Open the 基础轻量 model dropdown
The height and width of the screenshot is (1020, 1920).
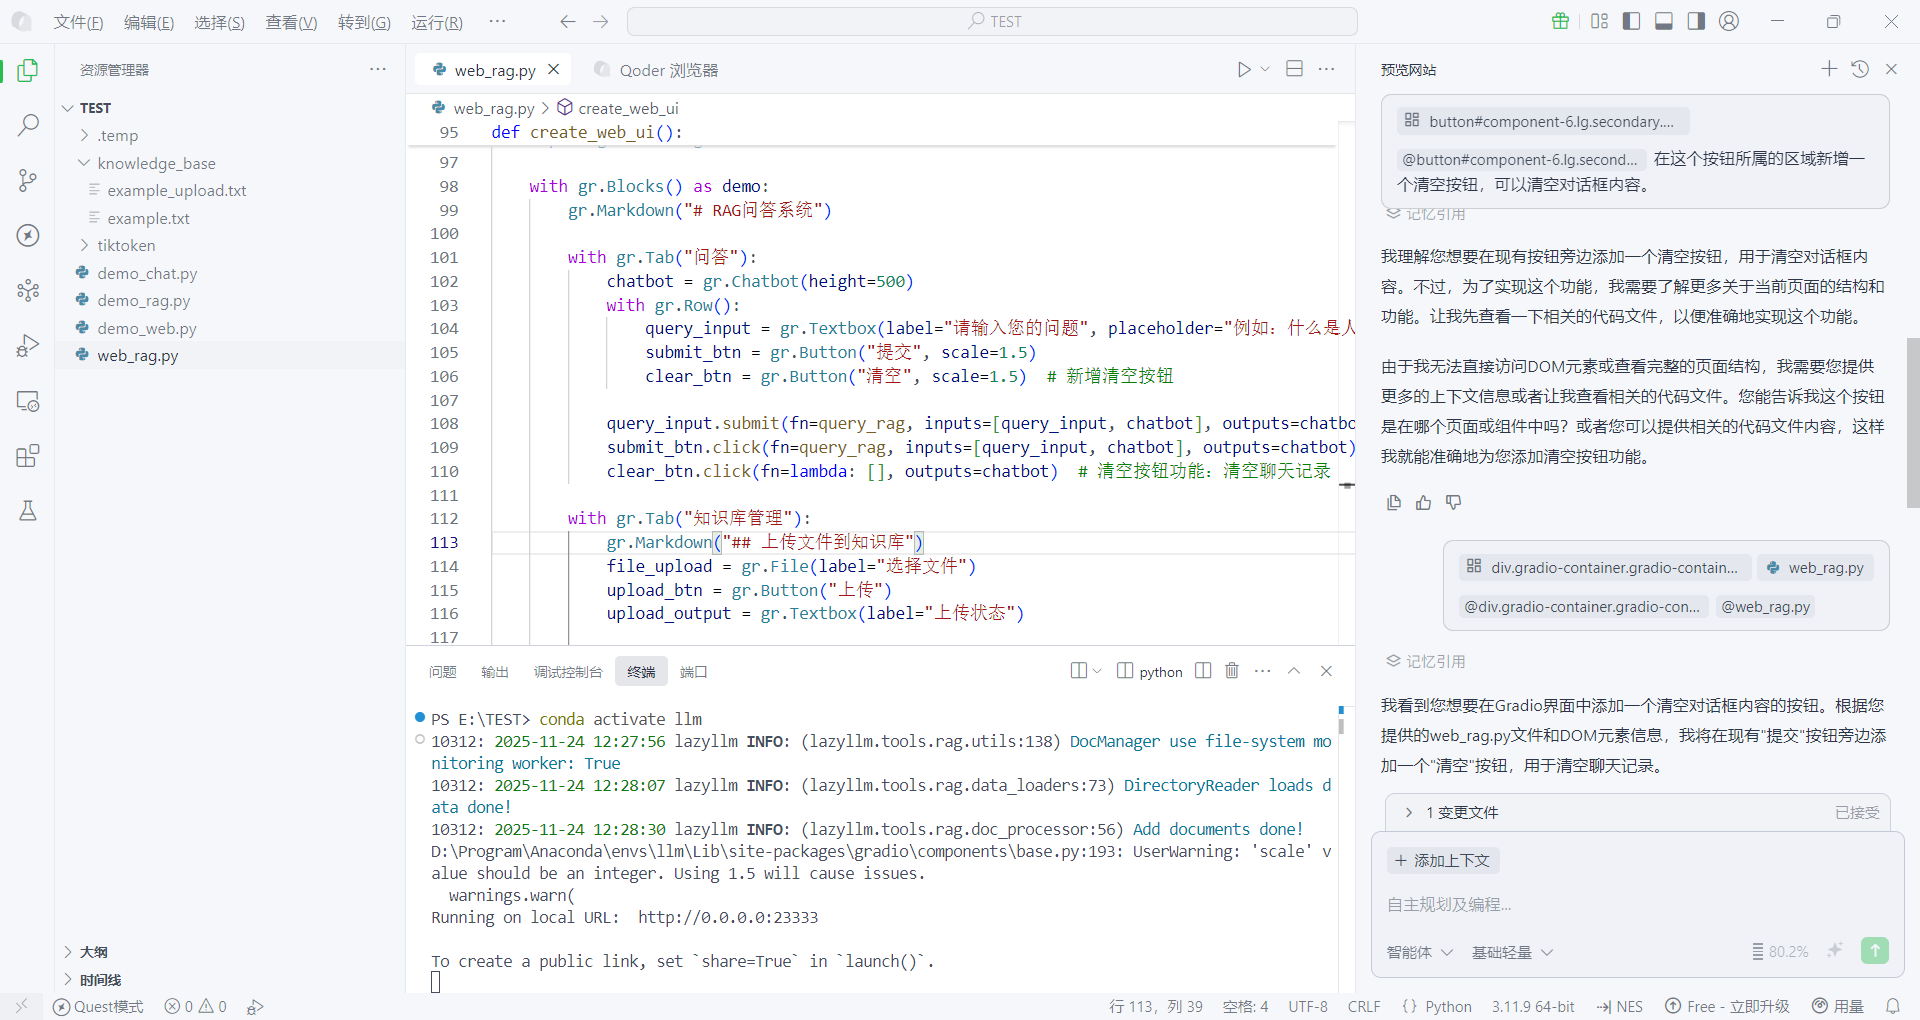click(x=1512, y=952)
